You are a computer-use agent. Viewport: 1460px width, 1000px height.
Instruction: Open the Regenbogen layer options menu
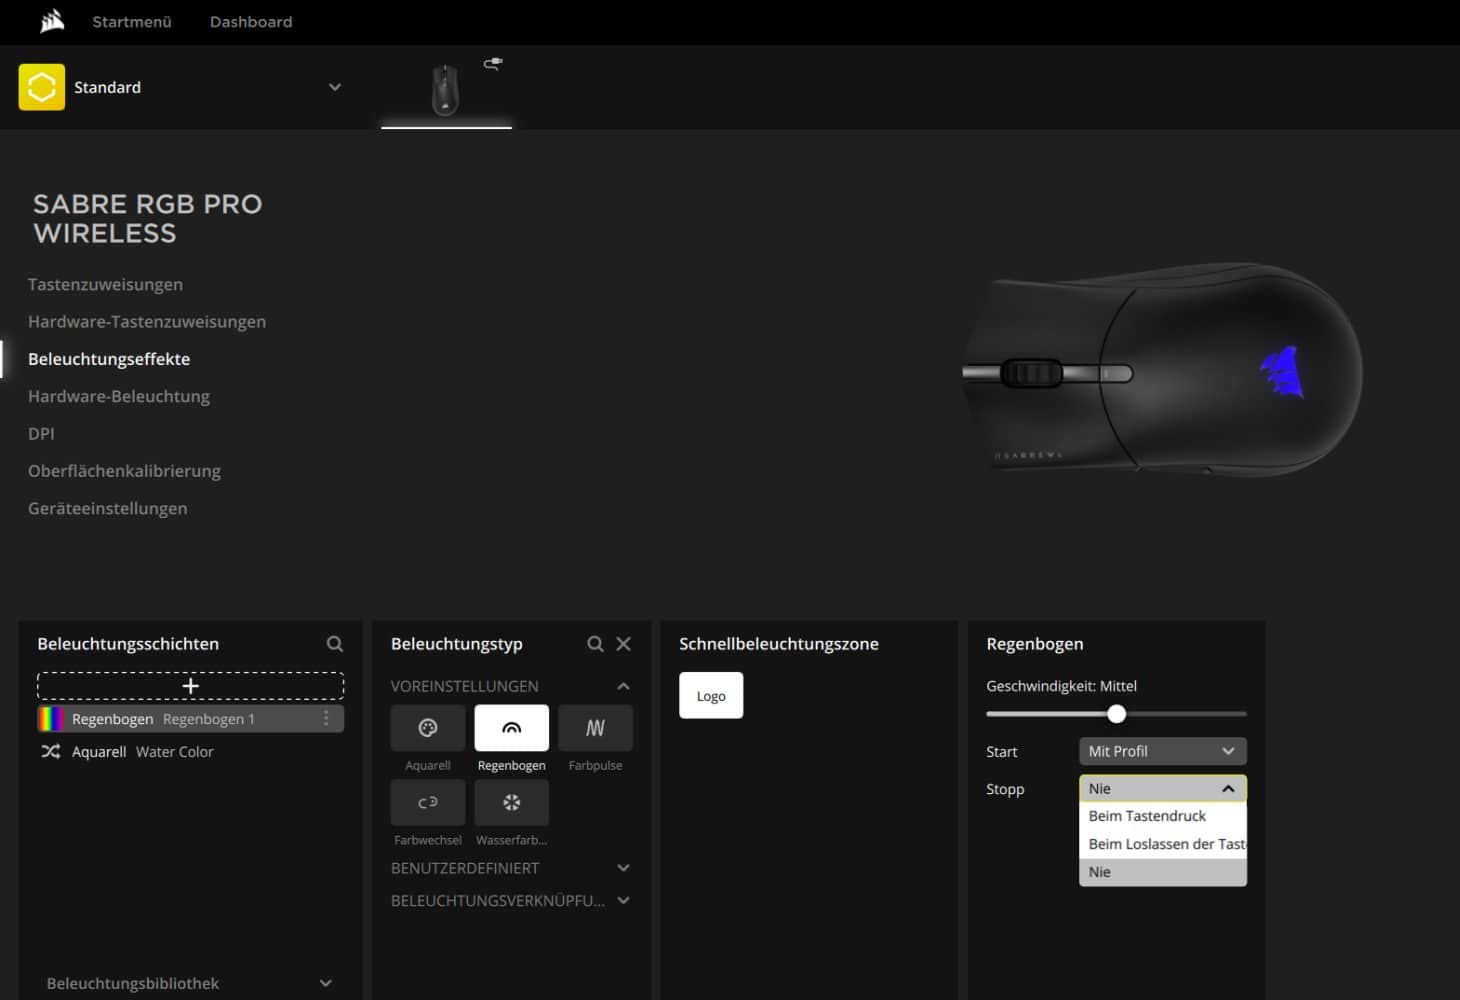(326, 719)
